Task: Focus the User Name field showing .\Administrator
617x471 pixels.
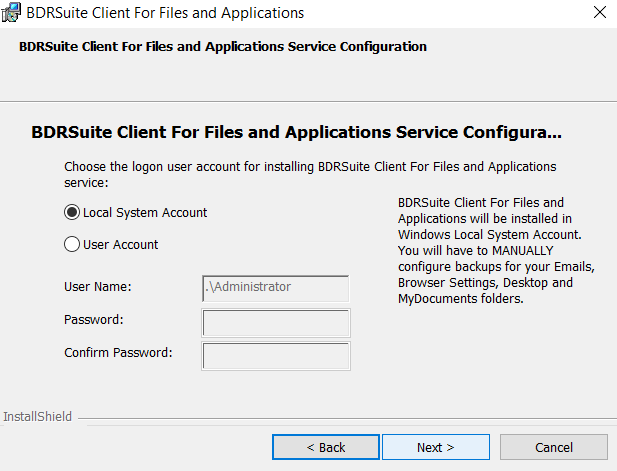Action: [x=275, y=288]
